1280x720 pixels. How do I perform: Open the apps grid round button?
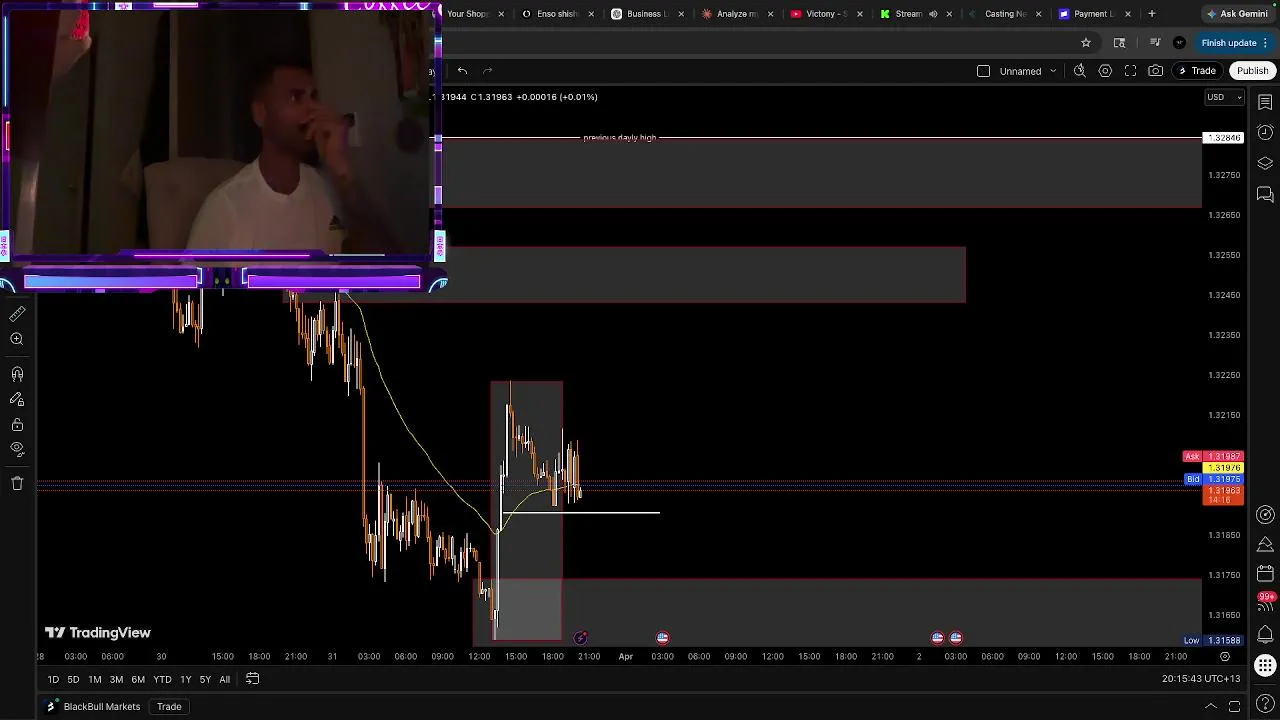click(x=1265, y=666)
